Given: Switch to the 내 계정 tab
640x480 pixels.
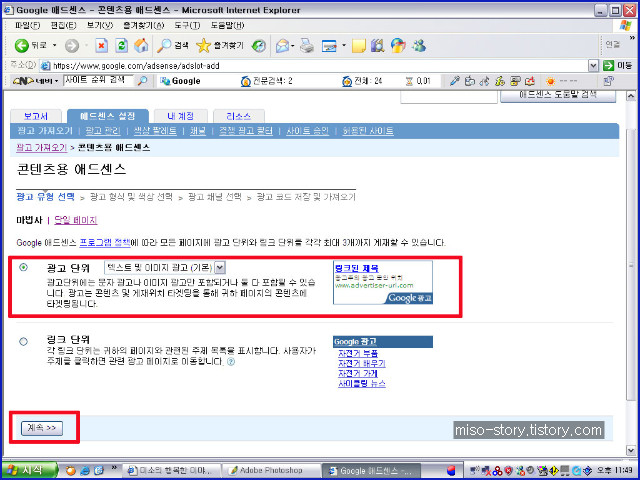Looking at the screenshot, I should (181, 116).
